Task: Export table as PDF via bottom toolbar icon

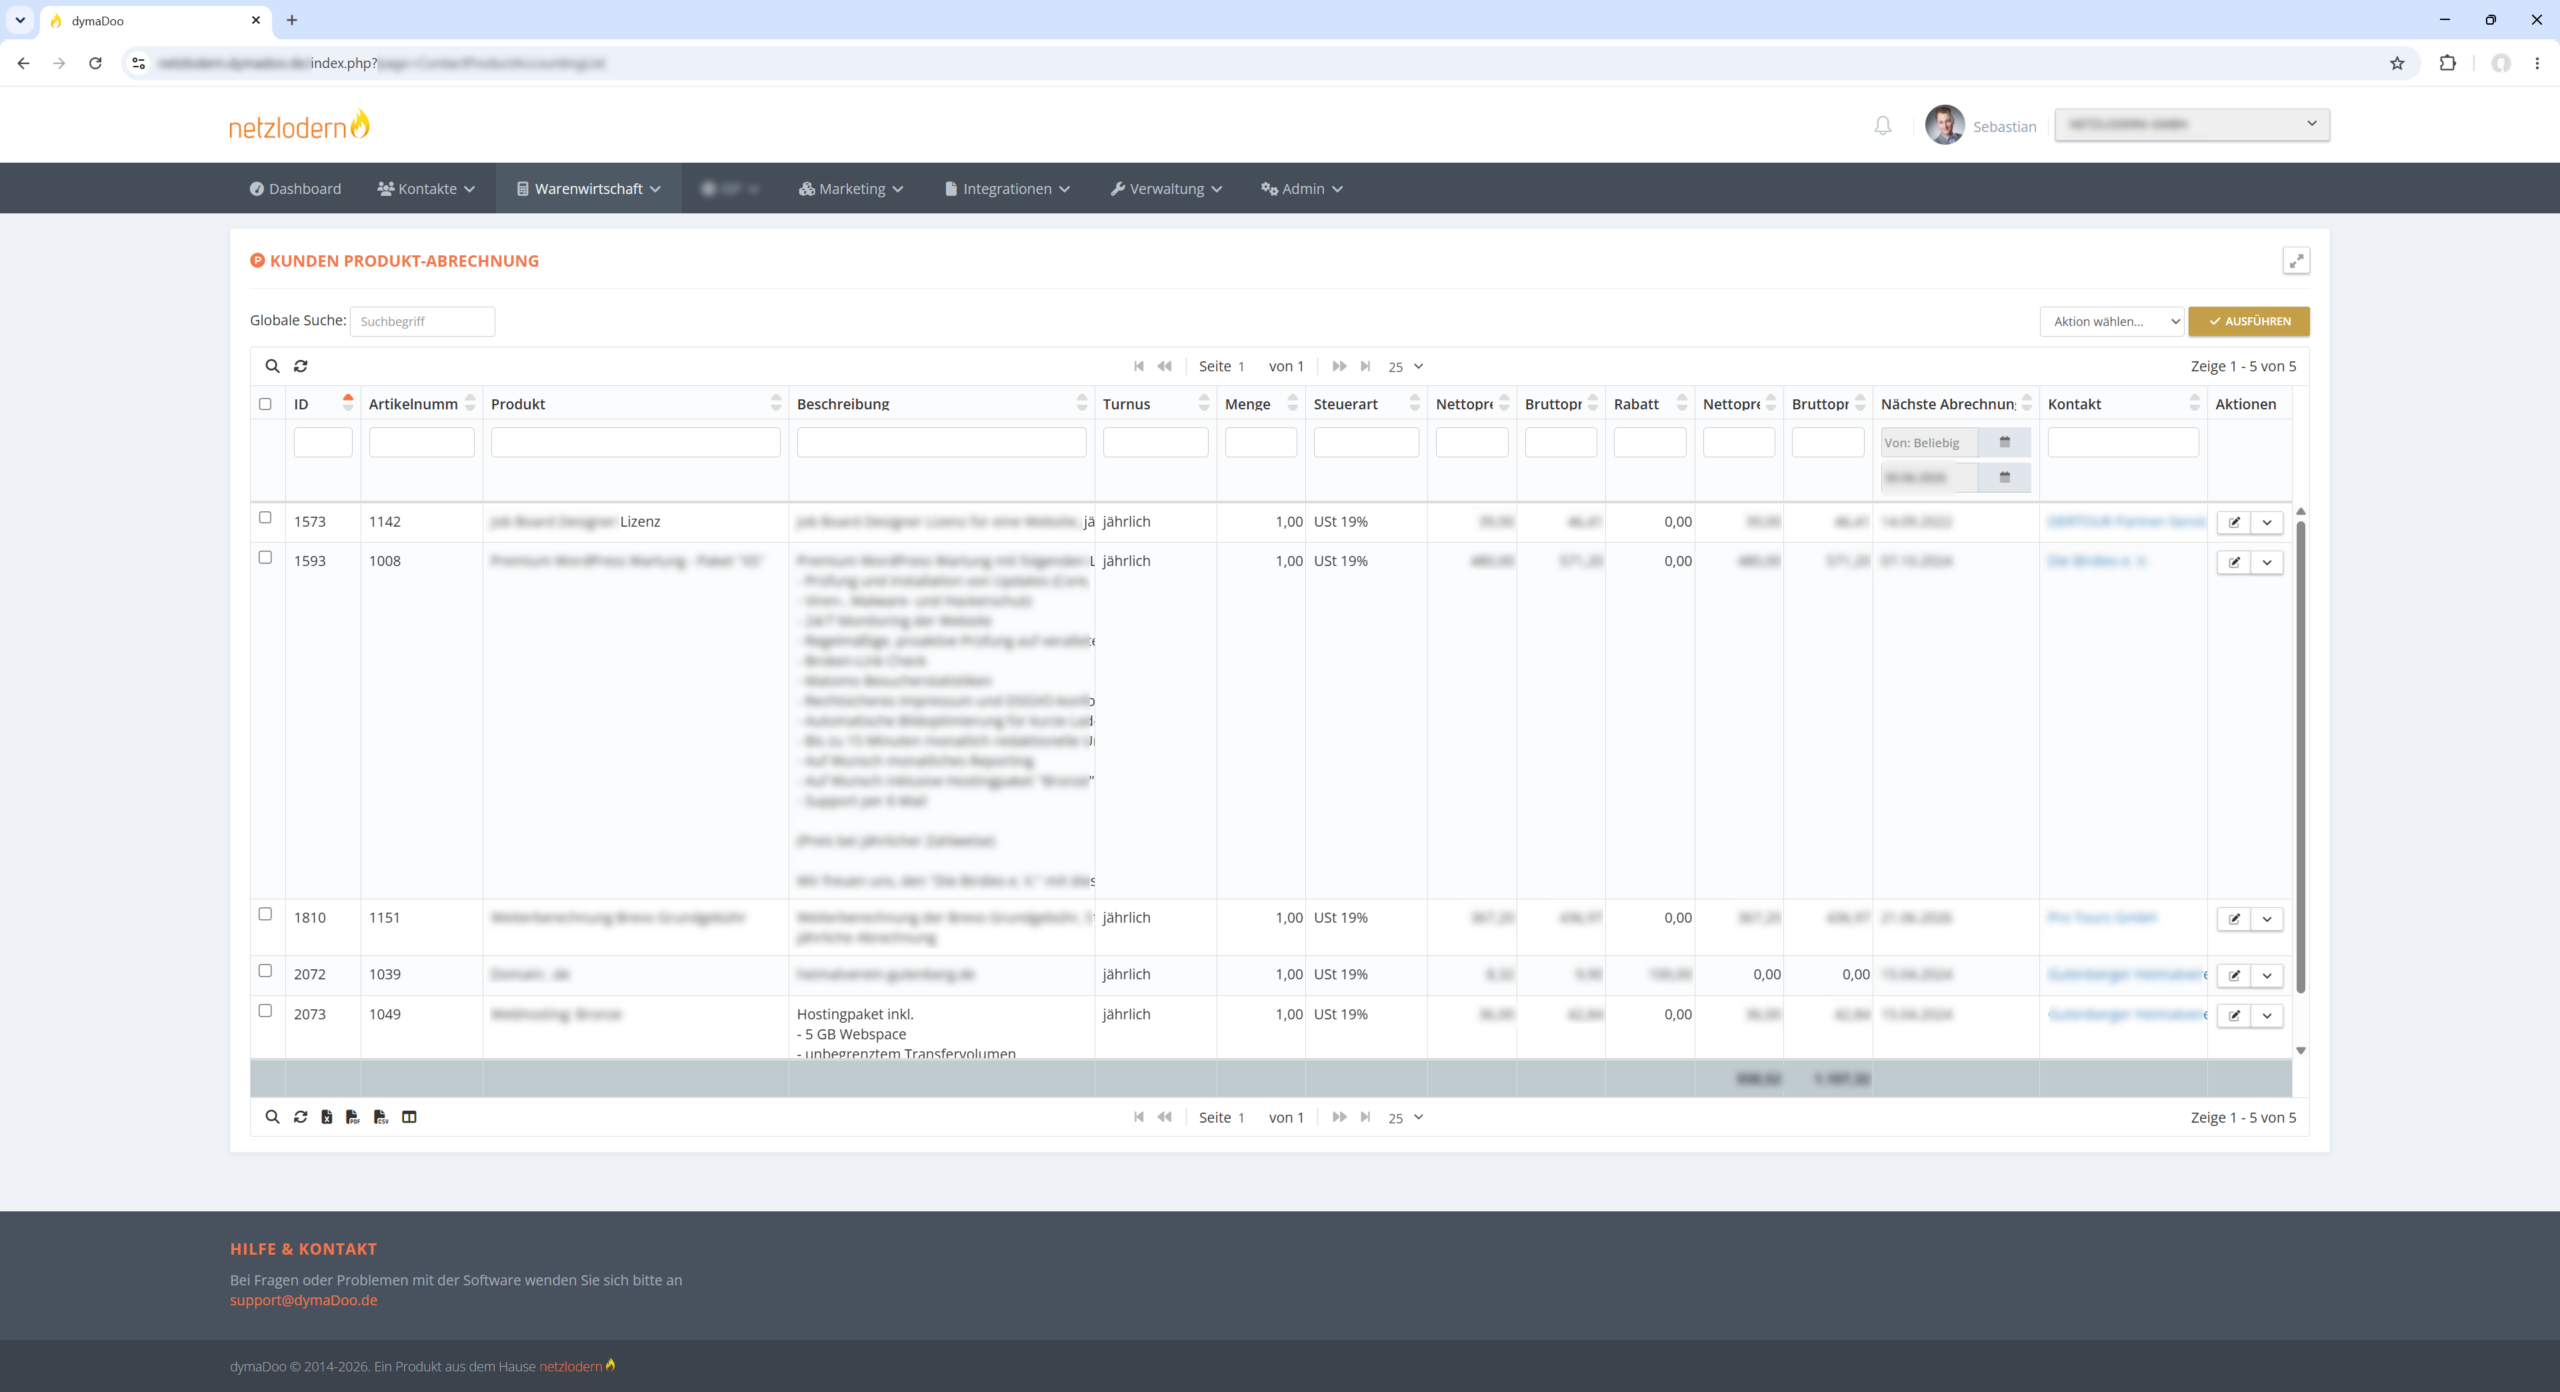Action: (x=353, y=1117)
